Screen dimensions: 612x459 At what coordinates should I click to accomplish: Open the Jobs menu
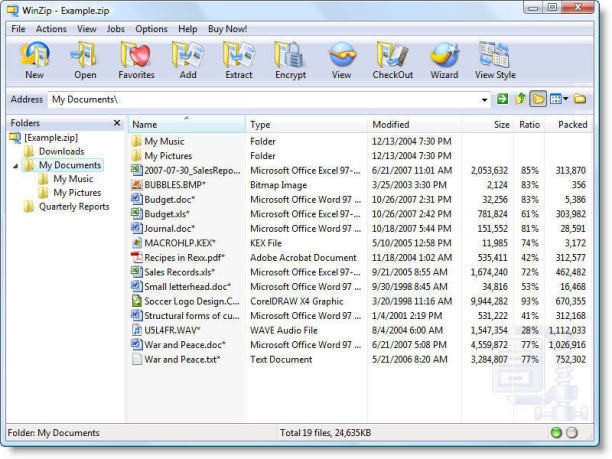coord(116,29)
